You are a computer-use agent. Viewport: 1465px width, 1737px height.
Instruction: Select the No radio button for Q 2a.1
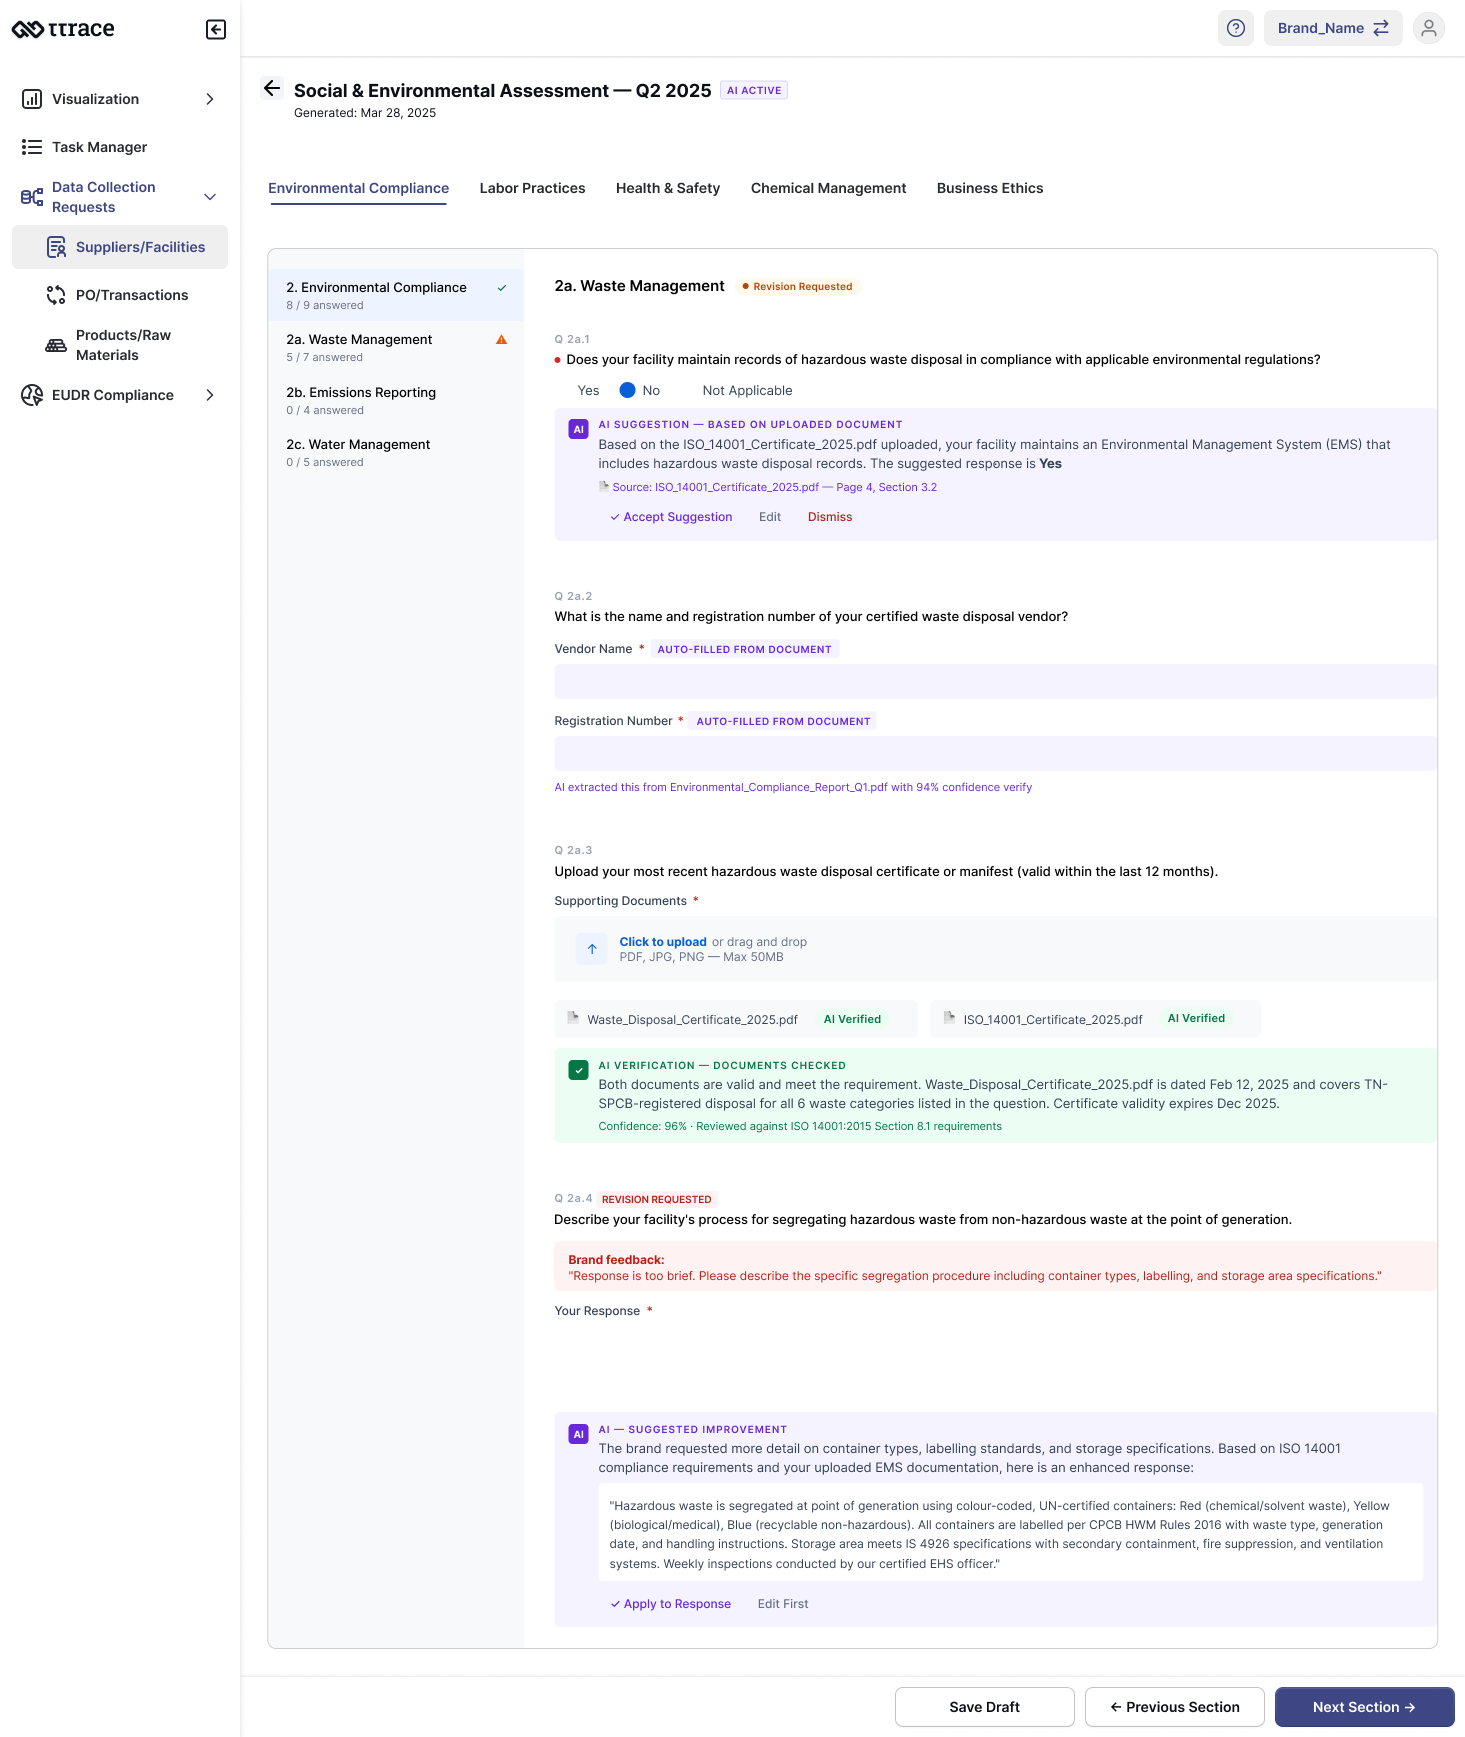tap(628, 391)
